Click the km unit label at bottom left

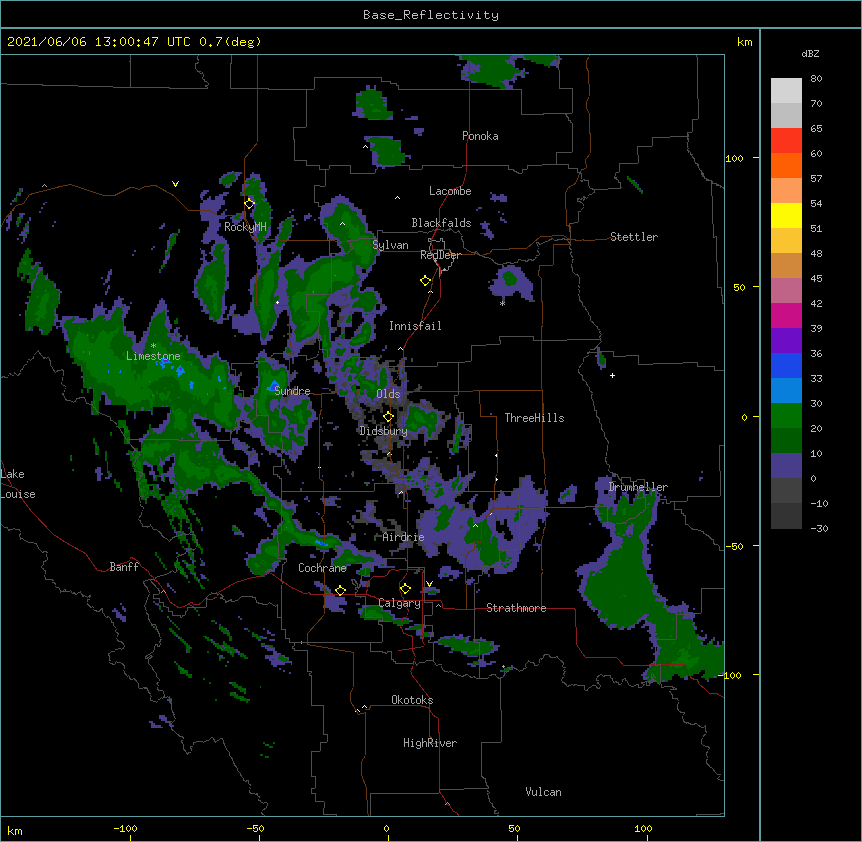point(15,830)
